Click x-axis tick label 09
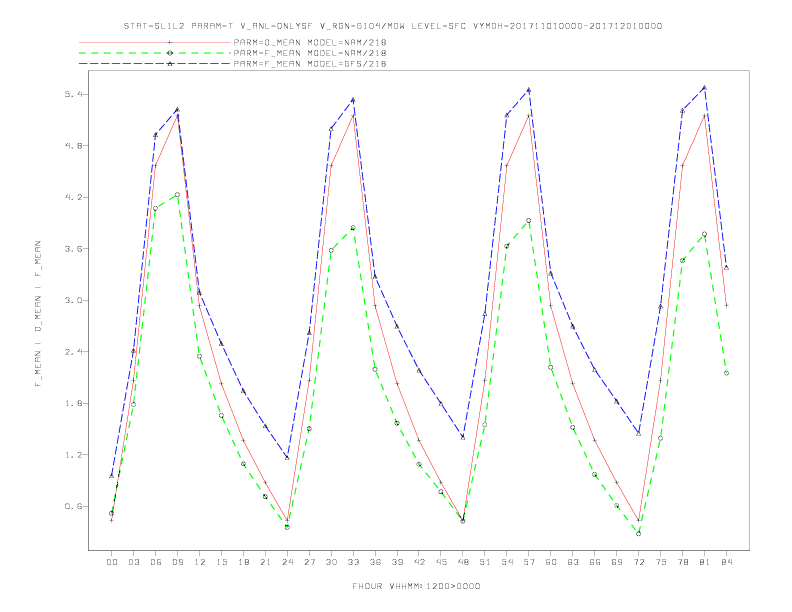The height and width of the screenshot is (612, 792). click(177, 562)
